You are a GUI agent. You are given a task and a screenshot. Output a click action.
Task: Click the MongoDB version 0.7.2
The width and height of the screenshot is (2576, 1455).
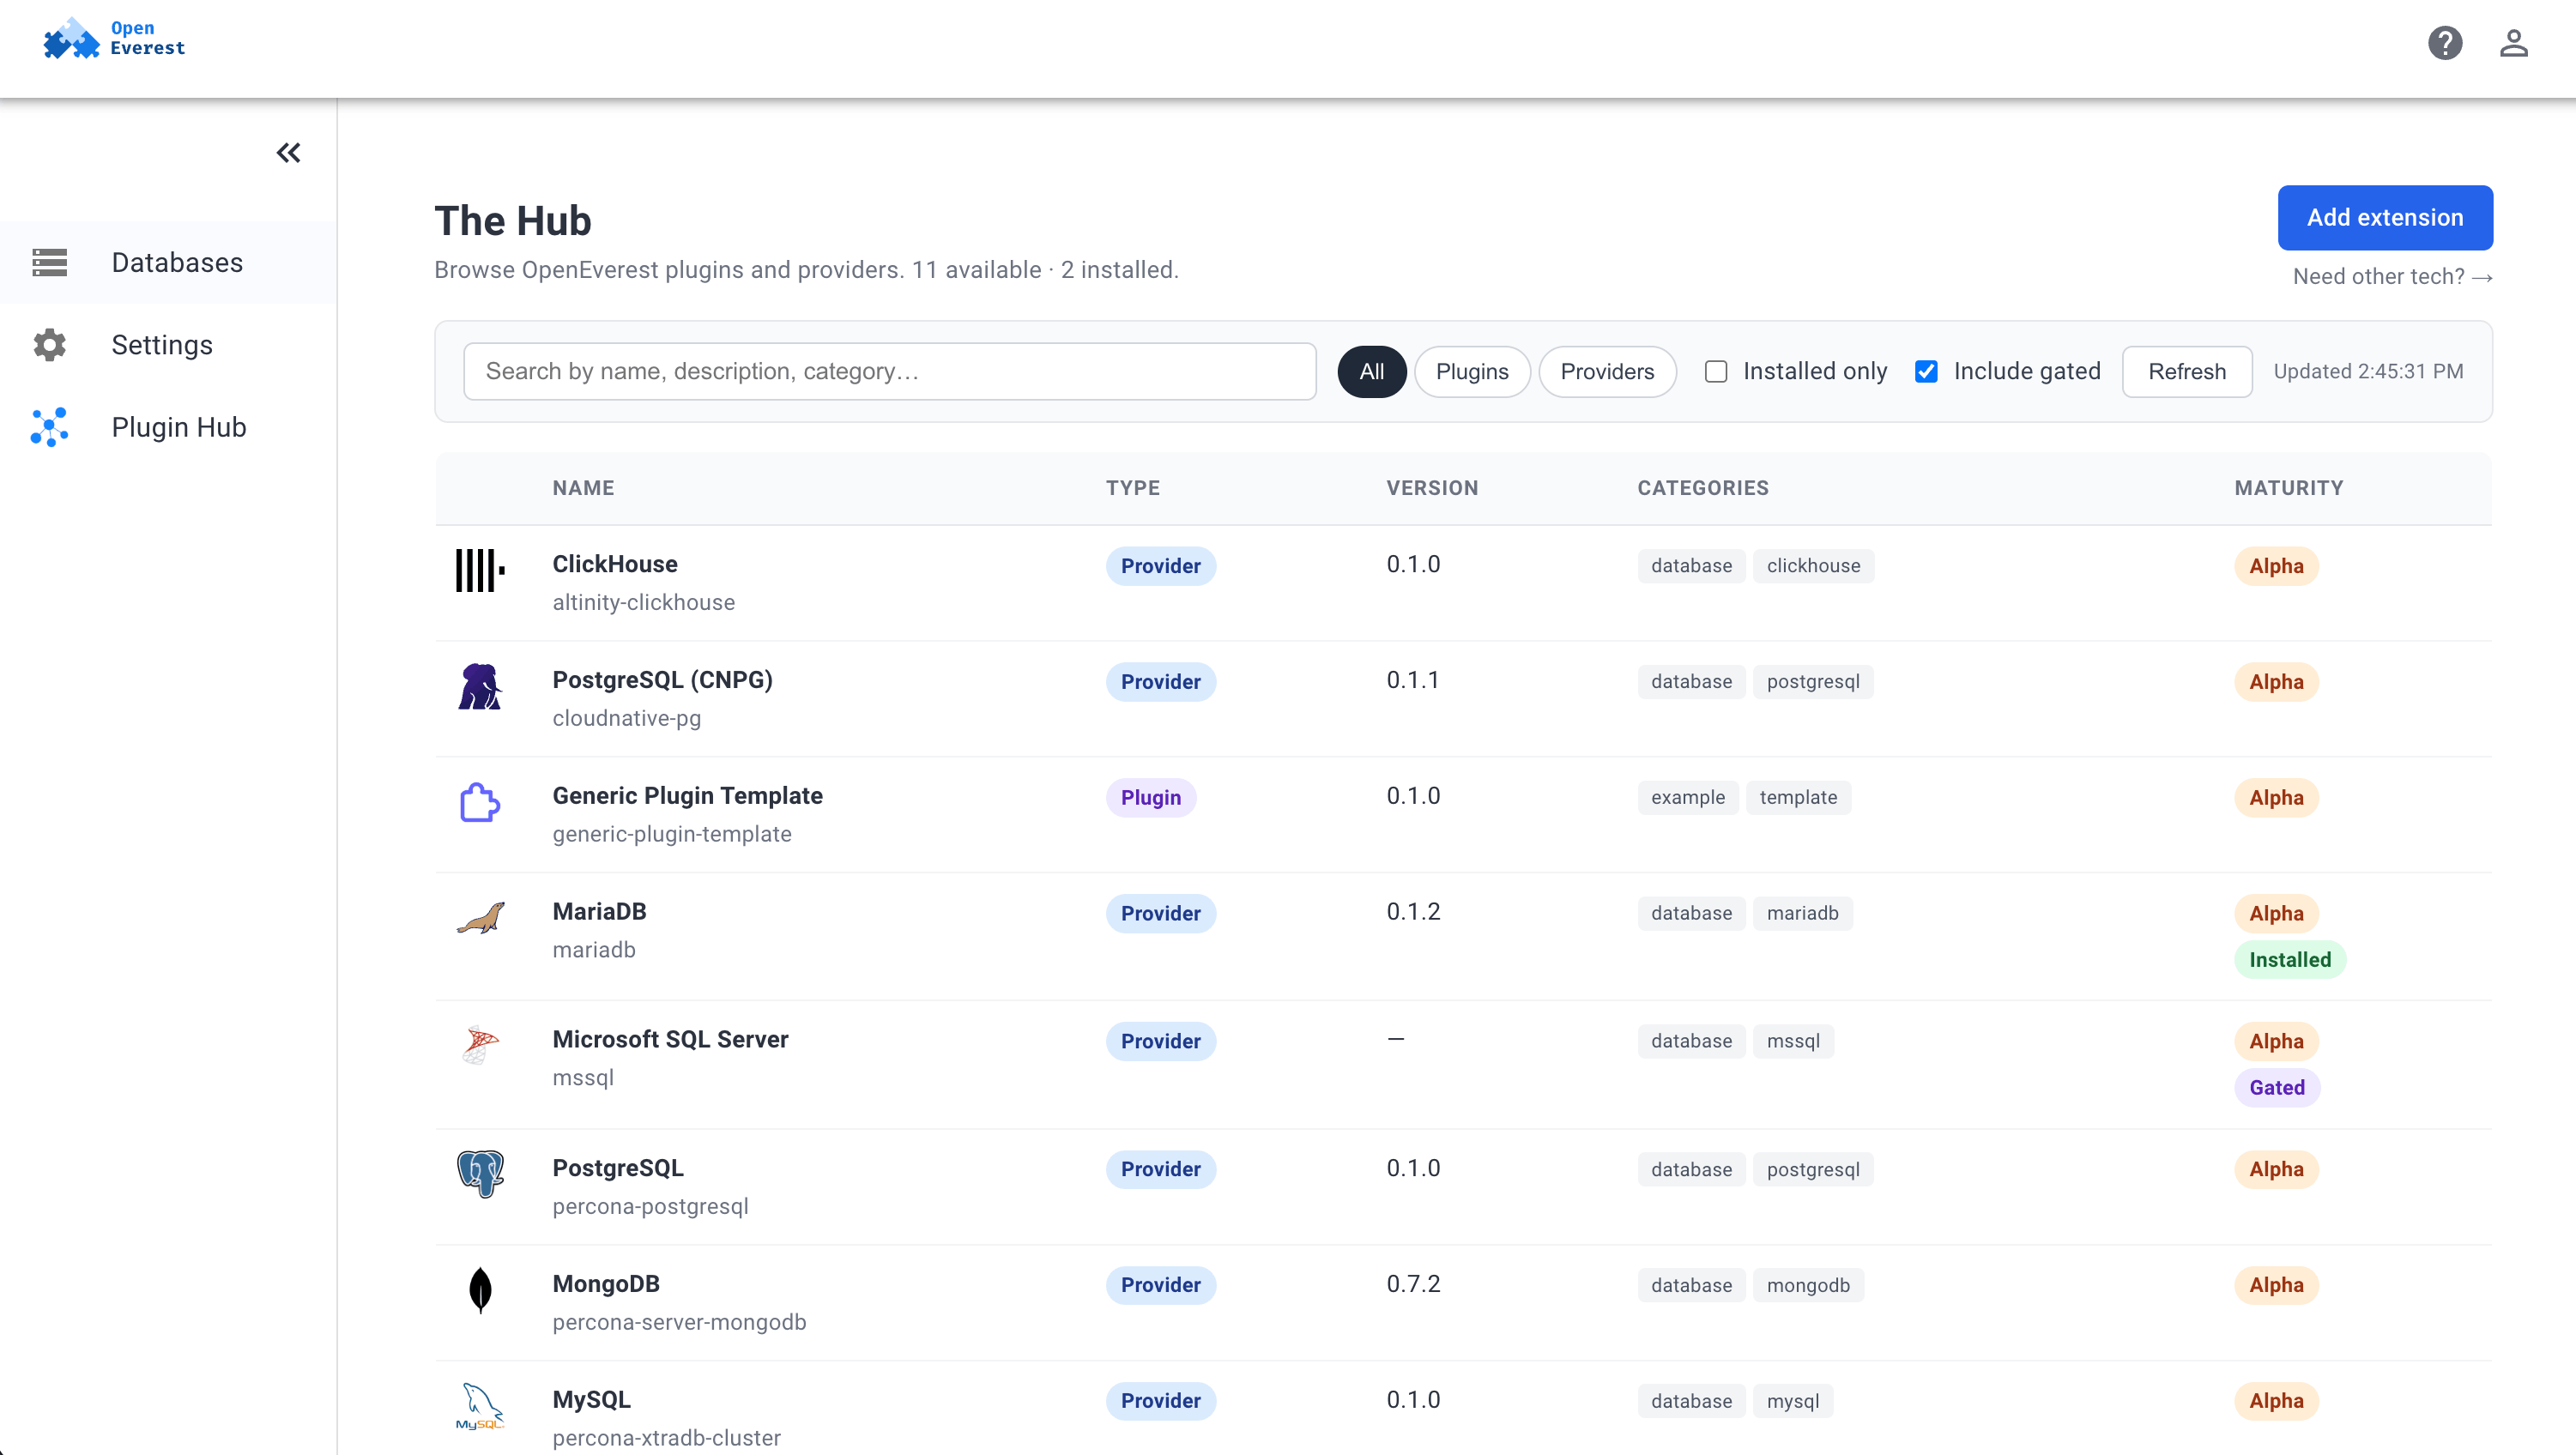pos(1413,1284)
